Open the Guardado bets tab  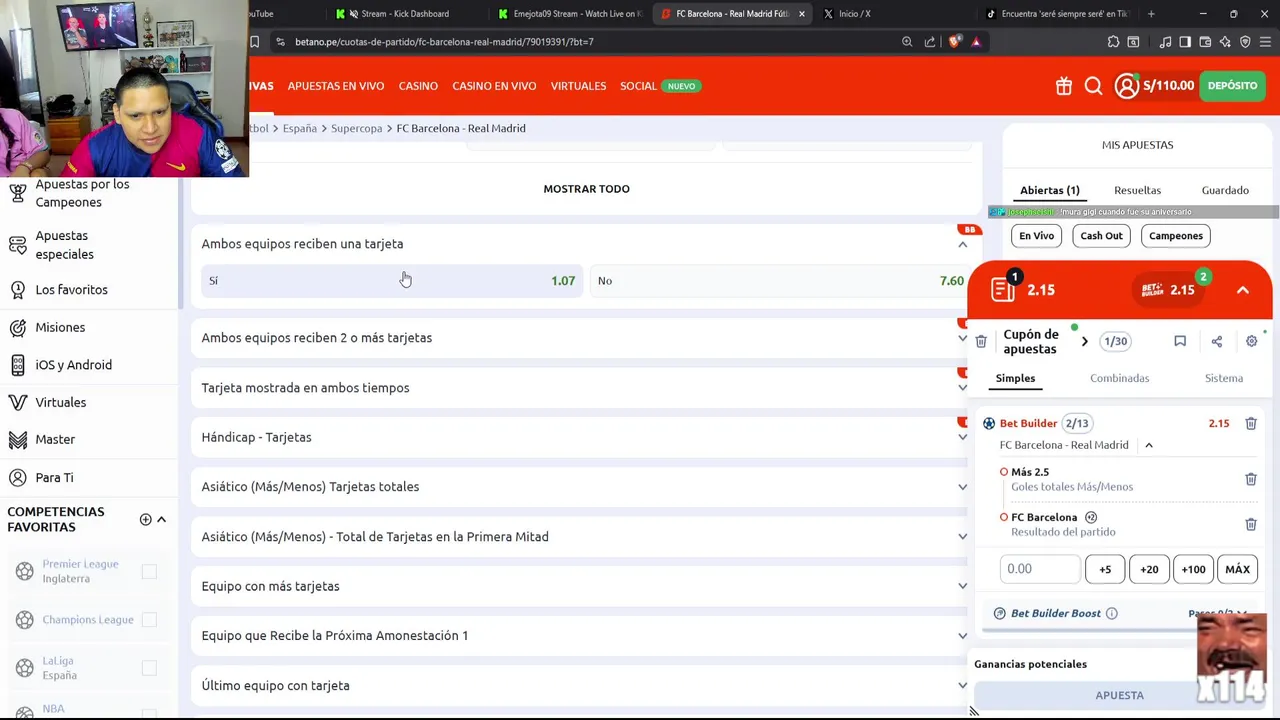click(1225, 190)
